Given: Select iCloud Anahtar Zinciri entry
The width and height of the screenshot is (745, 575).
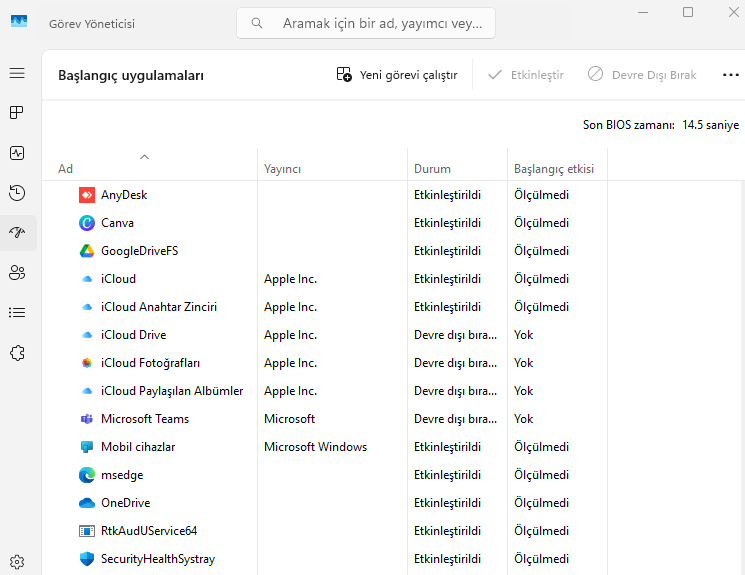Looking at the screenshot, I should (159, 307).
